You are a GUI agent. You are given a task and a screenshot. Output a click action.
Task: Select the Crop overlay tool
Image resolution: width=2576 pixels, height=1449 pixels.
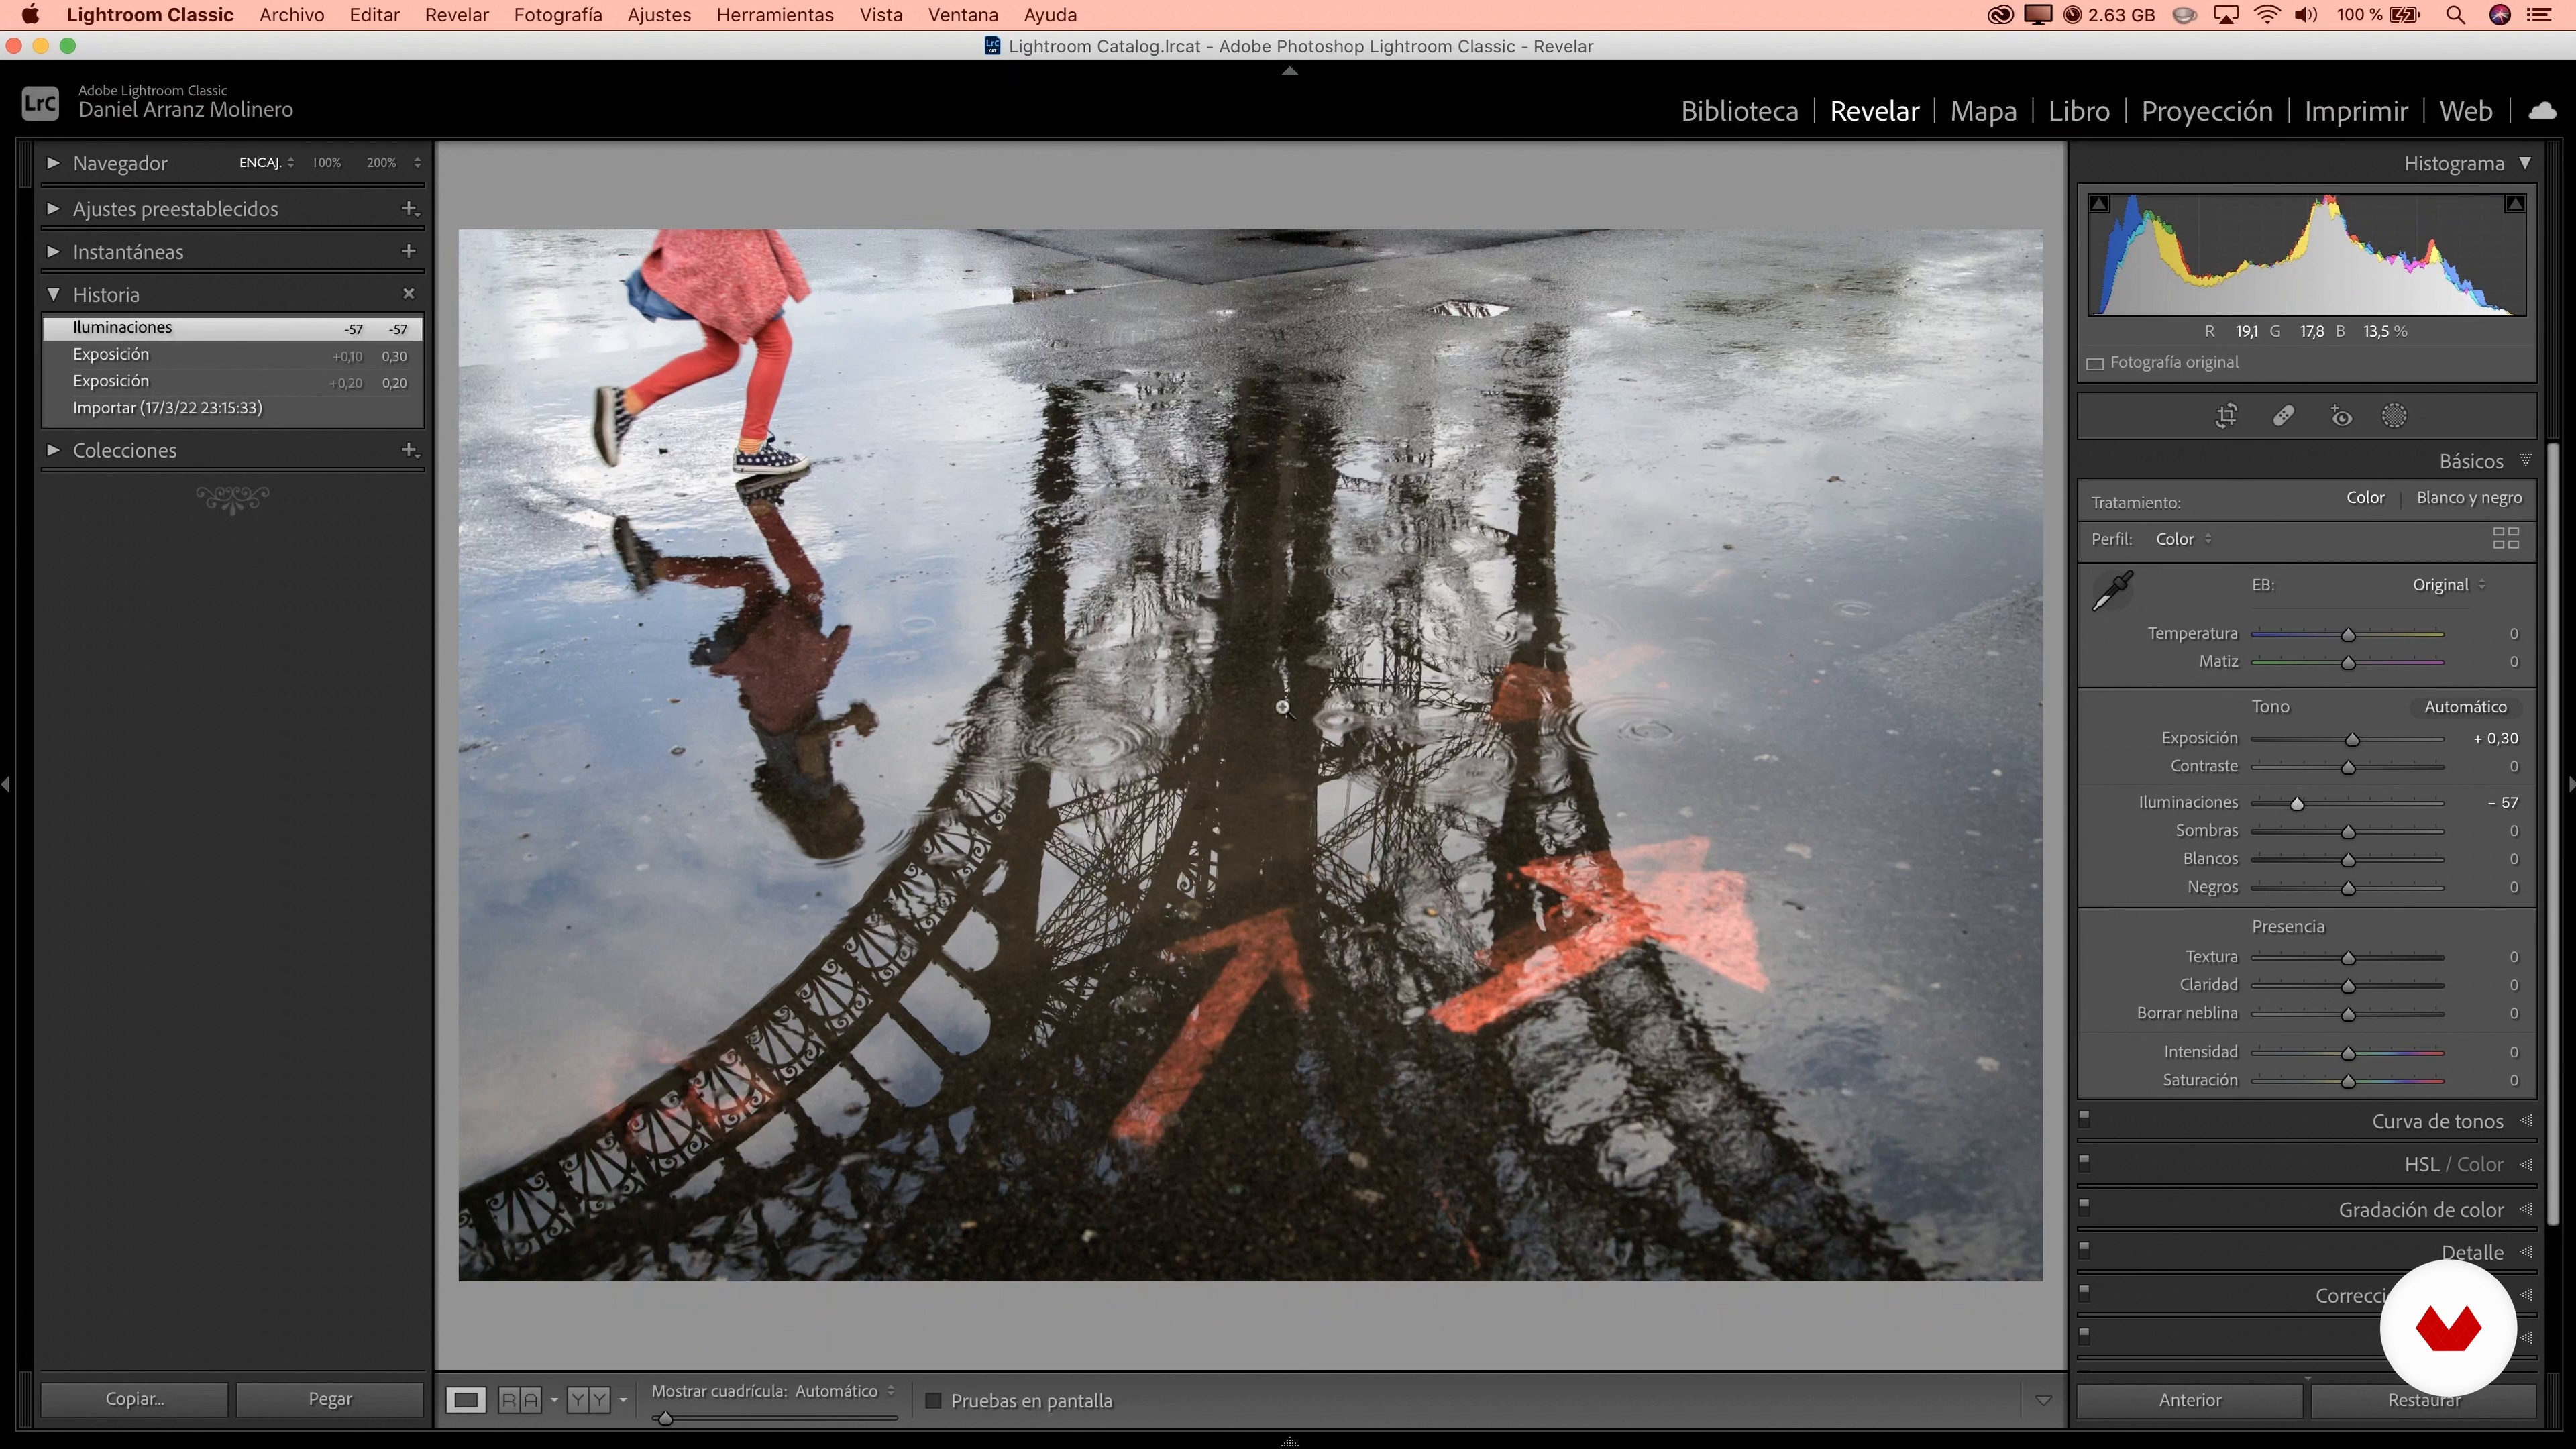[2226, 416]
